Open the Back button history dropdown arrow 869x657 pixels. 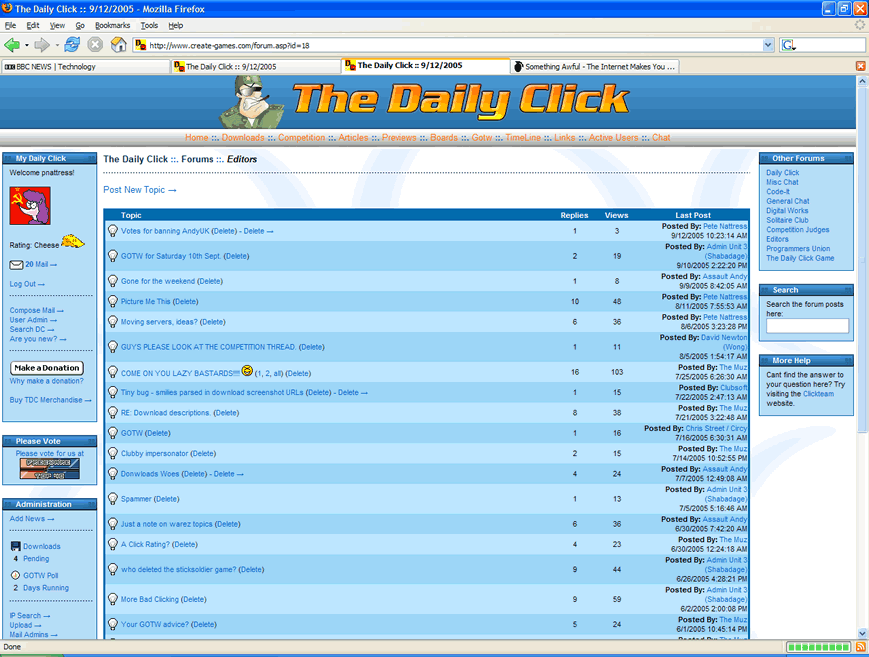click(x=27, y=45)
